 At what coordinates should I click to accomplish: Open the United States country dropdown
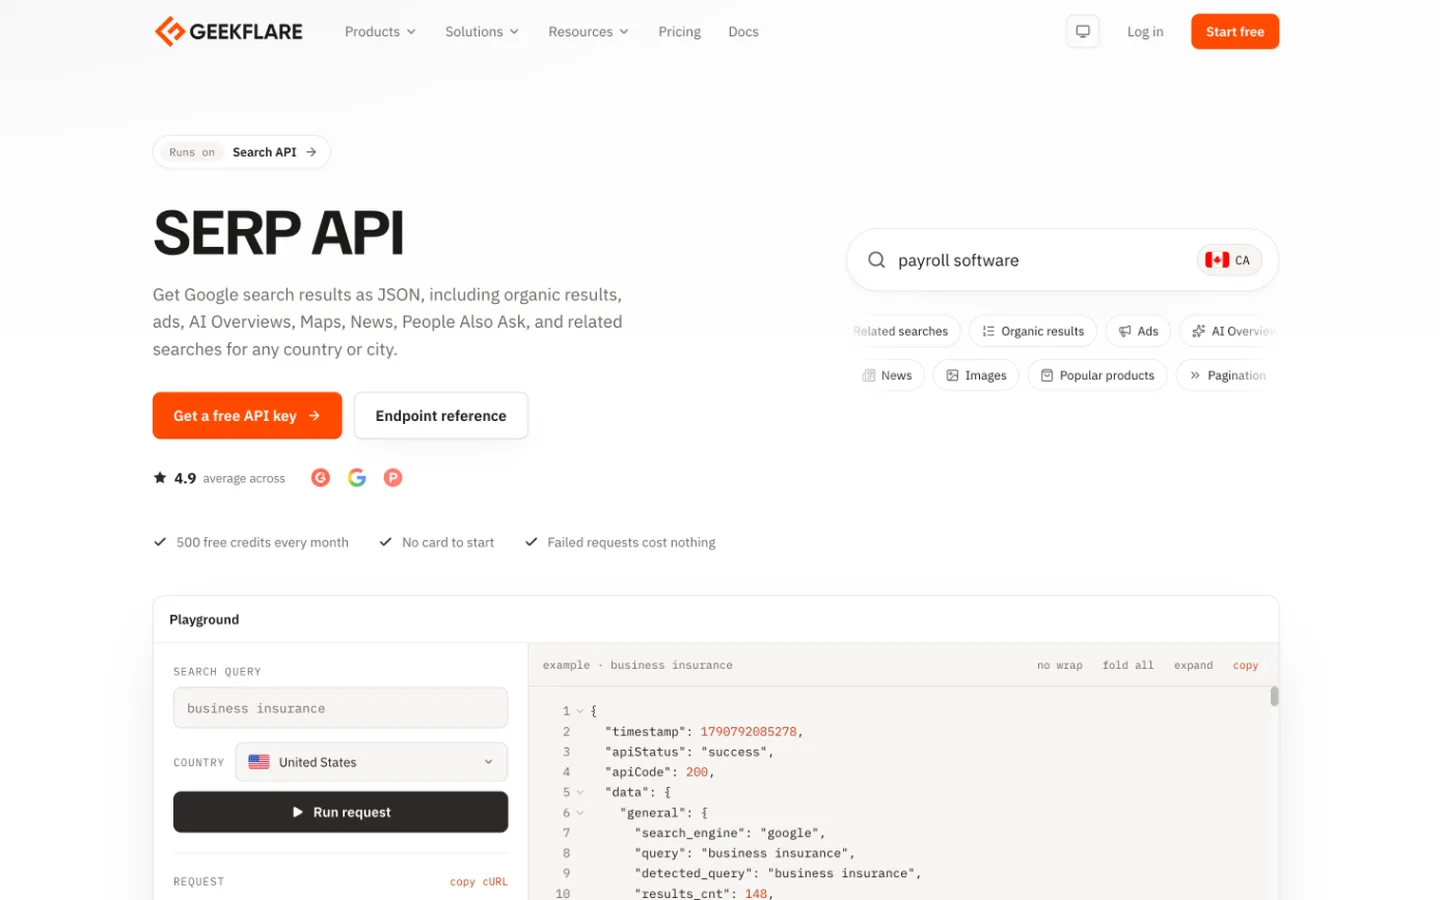pos(371,762)
